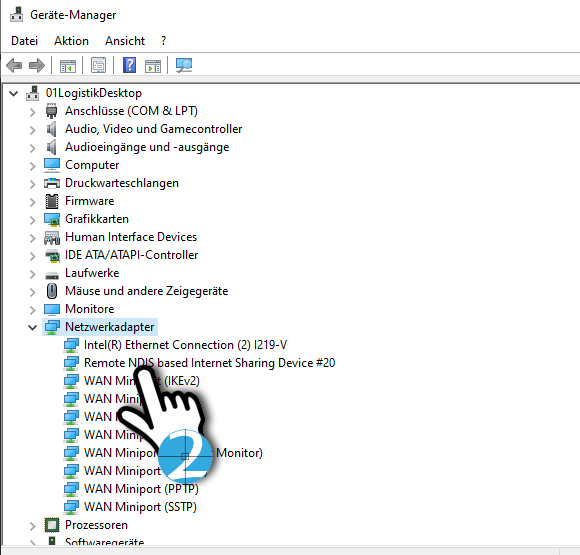This screenshot has width=580, height=555.
Task: Expand the Grafikkarten chevron
Action: [33, 219]
